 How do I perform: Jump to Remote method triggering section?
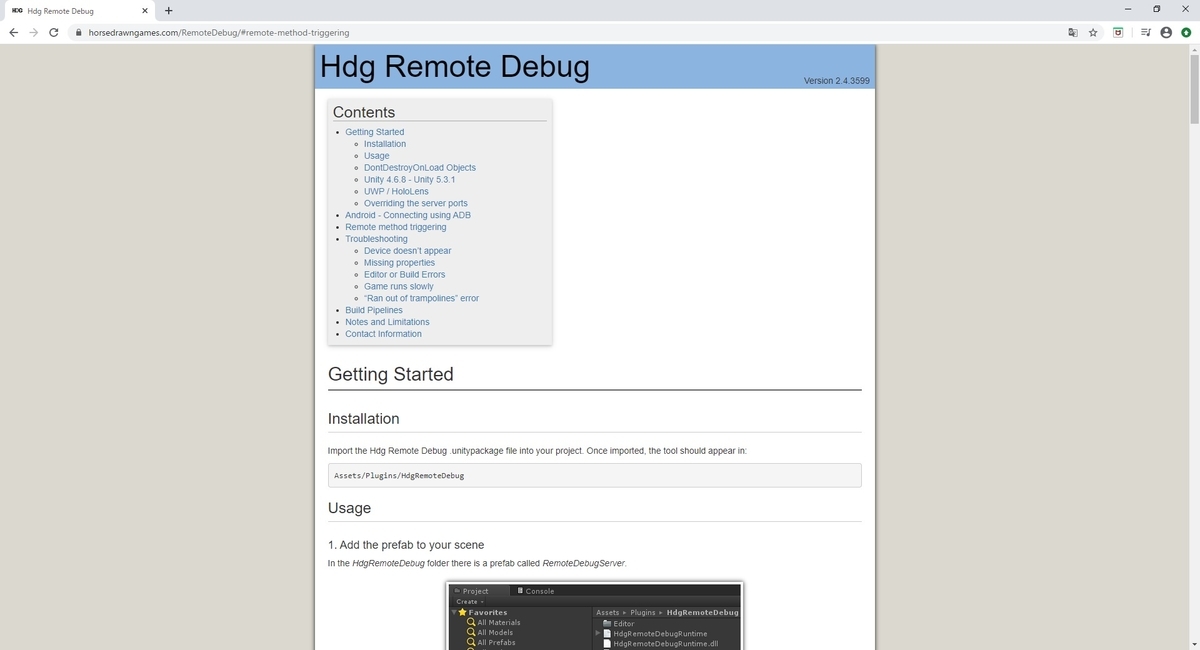pyautogui.click(x=396, y=227)
